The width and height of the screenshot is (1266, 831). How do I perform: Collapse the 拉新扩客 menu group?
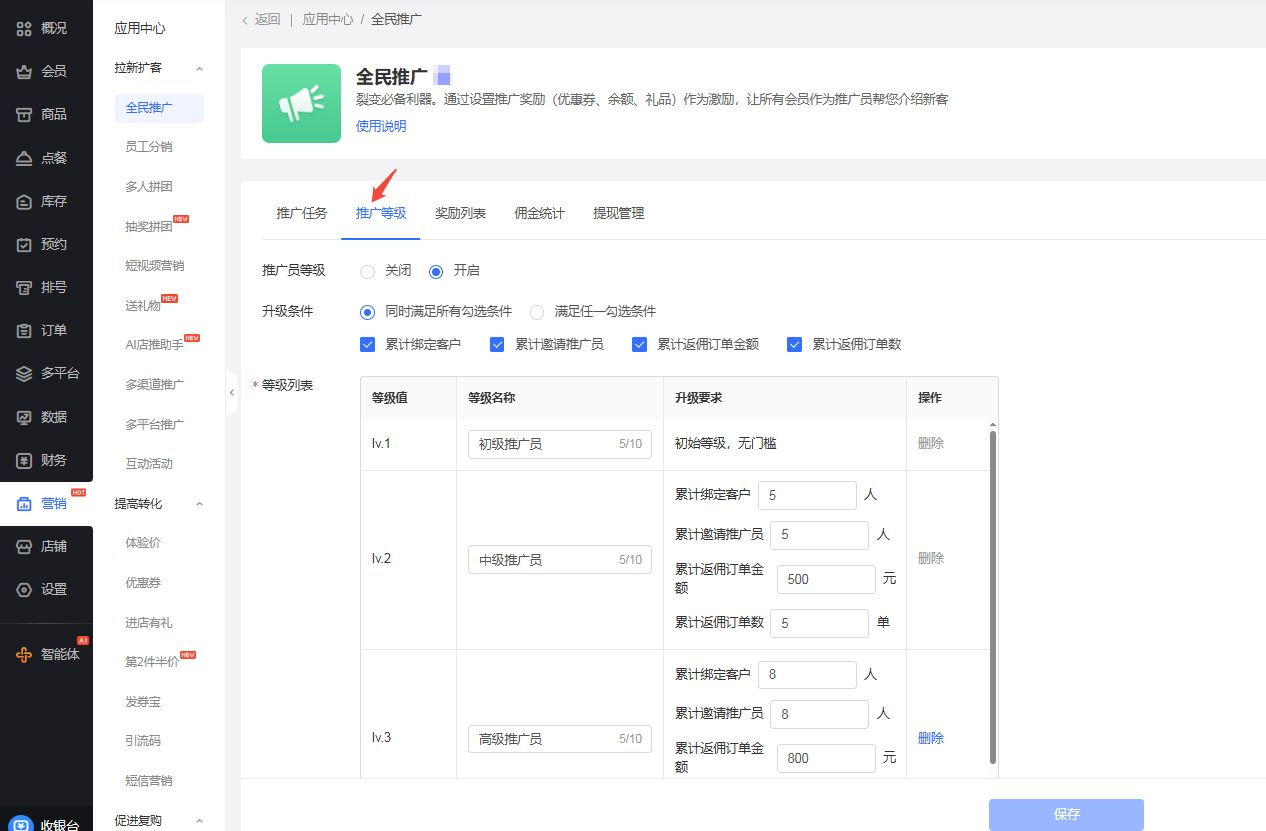tap(199, 68)
